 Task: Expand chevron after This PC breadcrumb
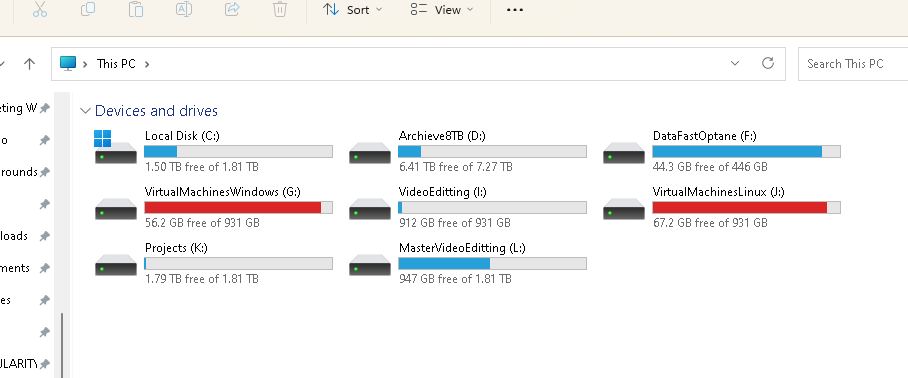tap(147, 64)
